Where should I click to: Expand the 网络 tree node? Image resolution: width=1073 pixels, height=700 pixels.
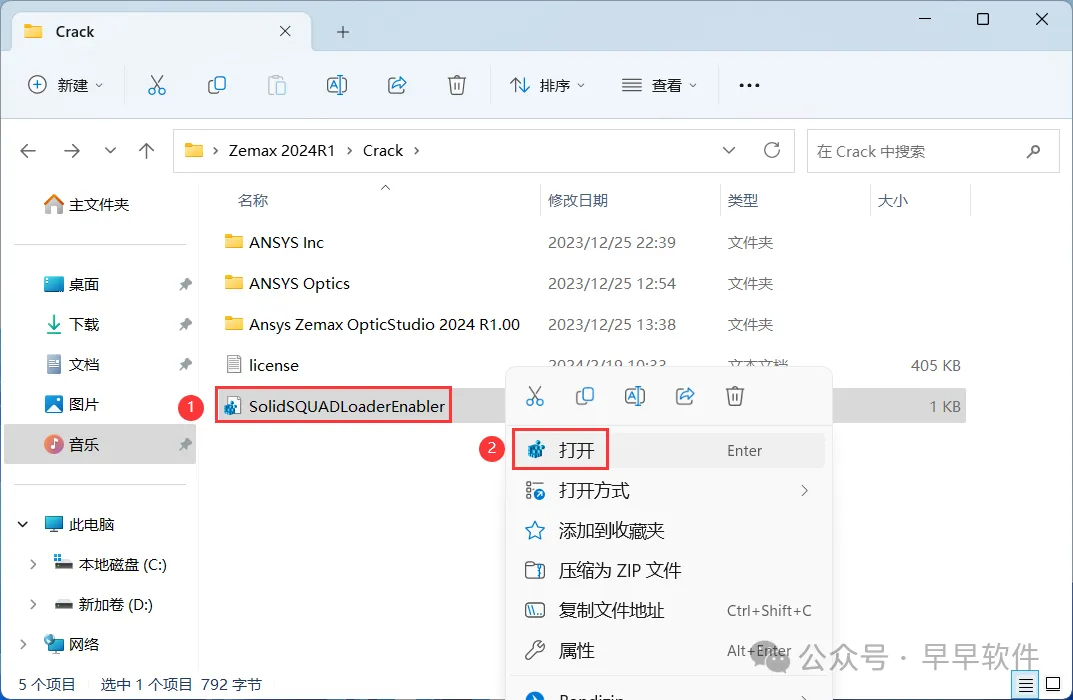[23, 644]
